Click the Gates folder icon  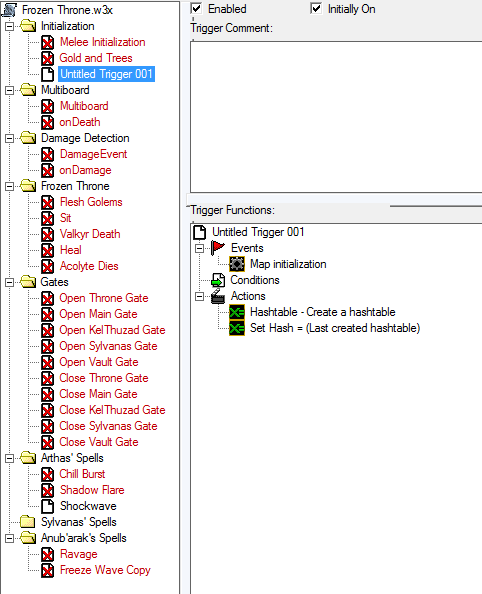coord(28,282)
